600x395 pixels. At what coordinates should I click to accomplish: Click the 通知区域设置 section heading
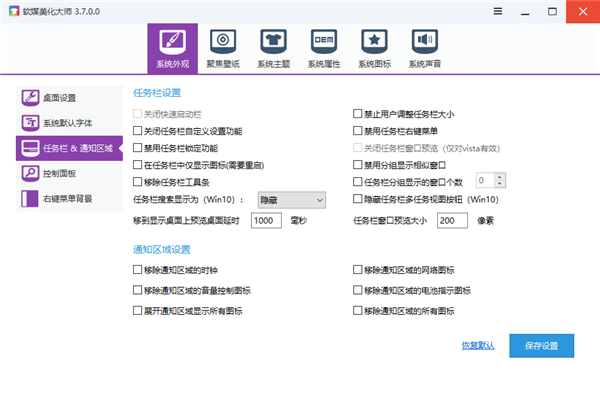(161, 250)
